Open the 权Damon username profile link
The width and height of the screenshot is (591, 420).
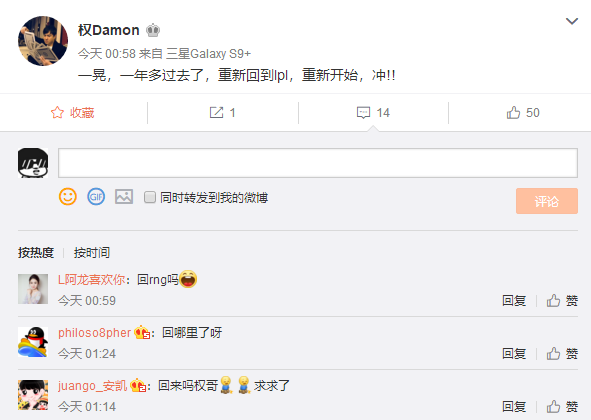[x=109, y=30]
